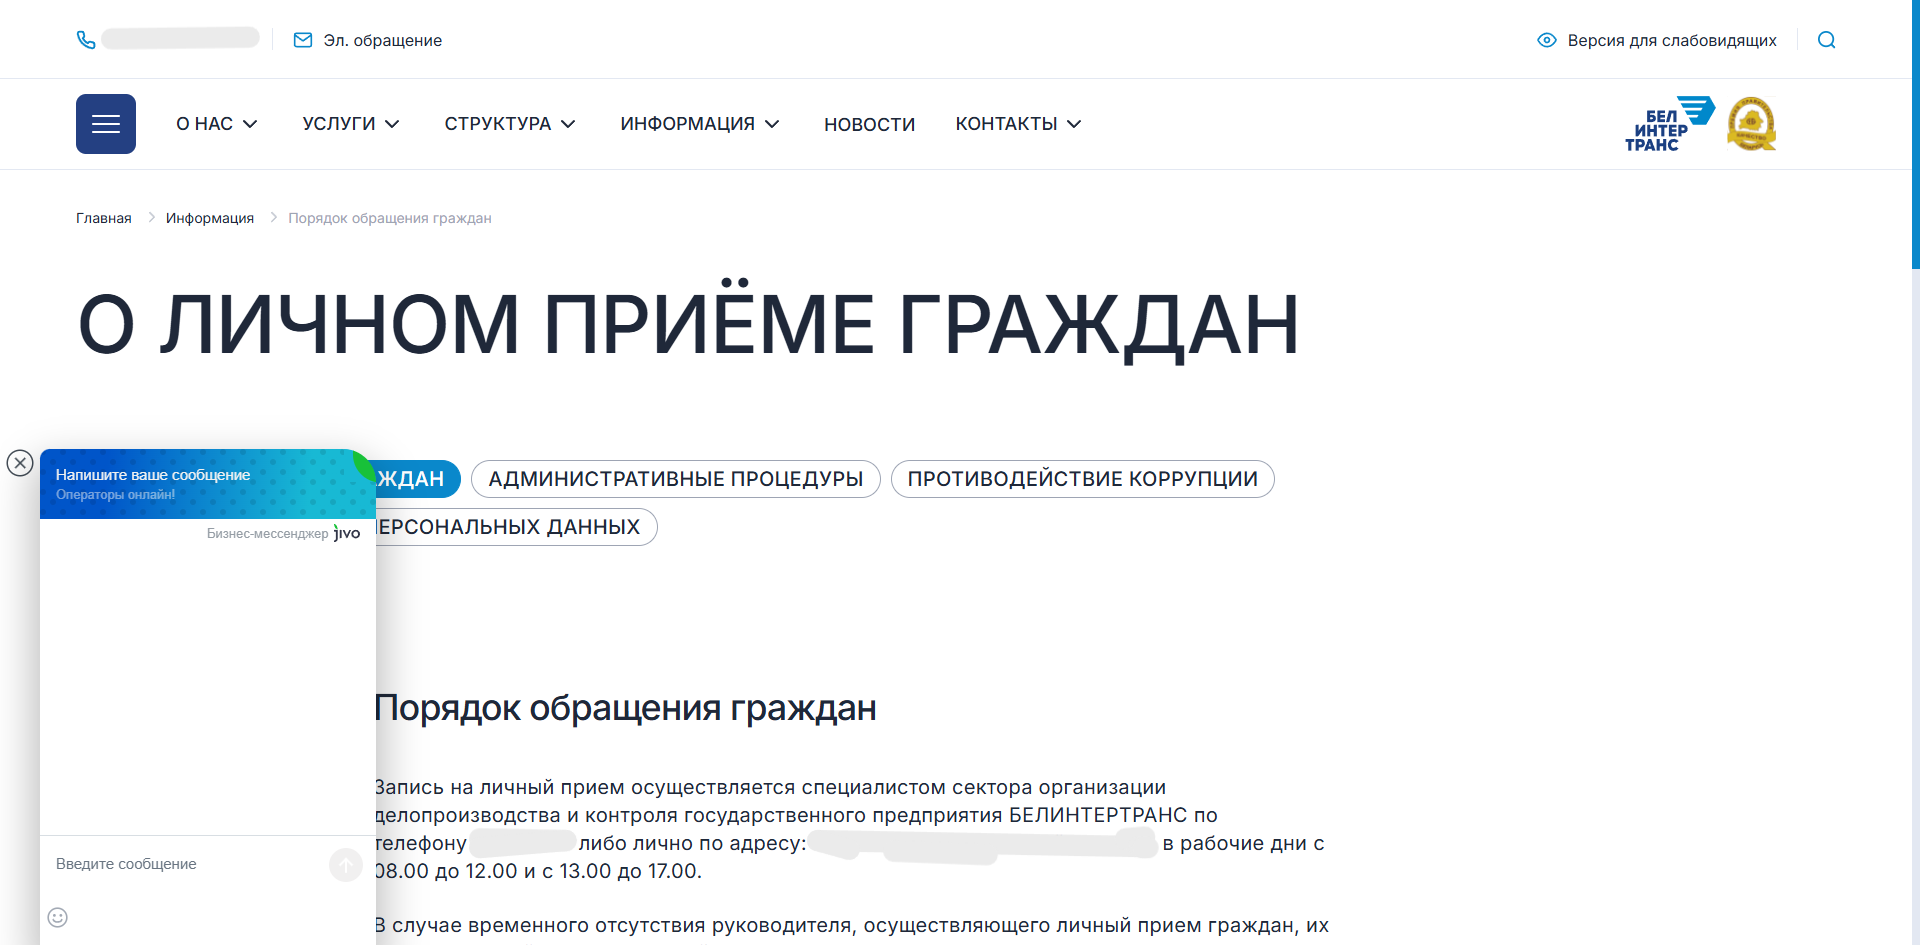Viewport: 1920px width, 945px height.
Task: Expand the chevron next to УСЛУГИ
Action: point(392,124)
